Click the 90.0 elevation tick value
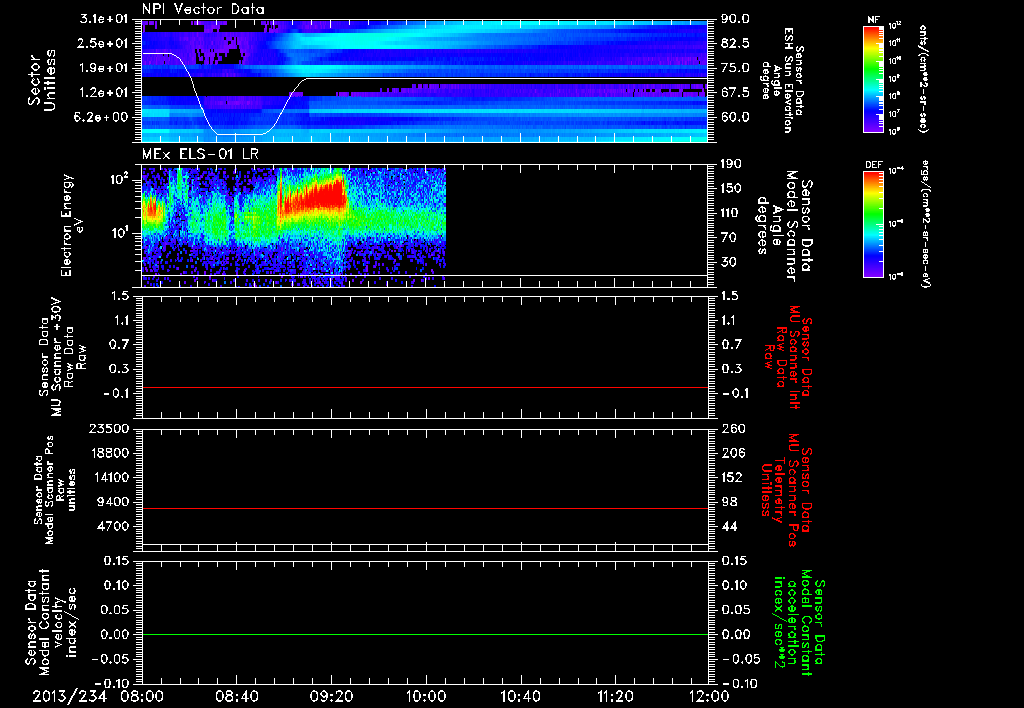The image size is (1024, 708). (735, 19)
